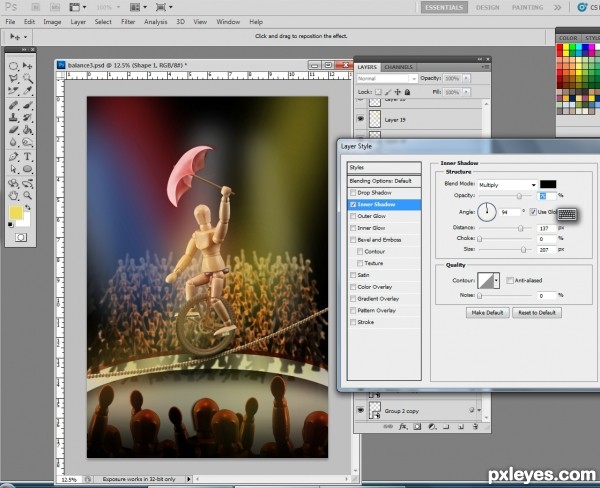Image resolution: width=600 pixels, height=488 pixels.
Task: Enable the Gradient Overlay checkbox
Action: click(x=353, y=299)
